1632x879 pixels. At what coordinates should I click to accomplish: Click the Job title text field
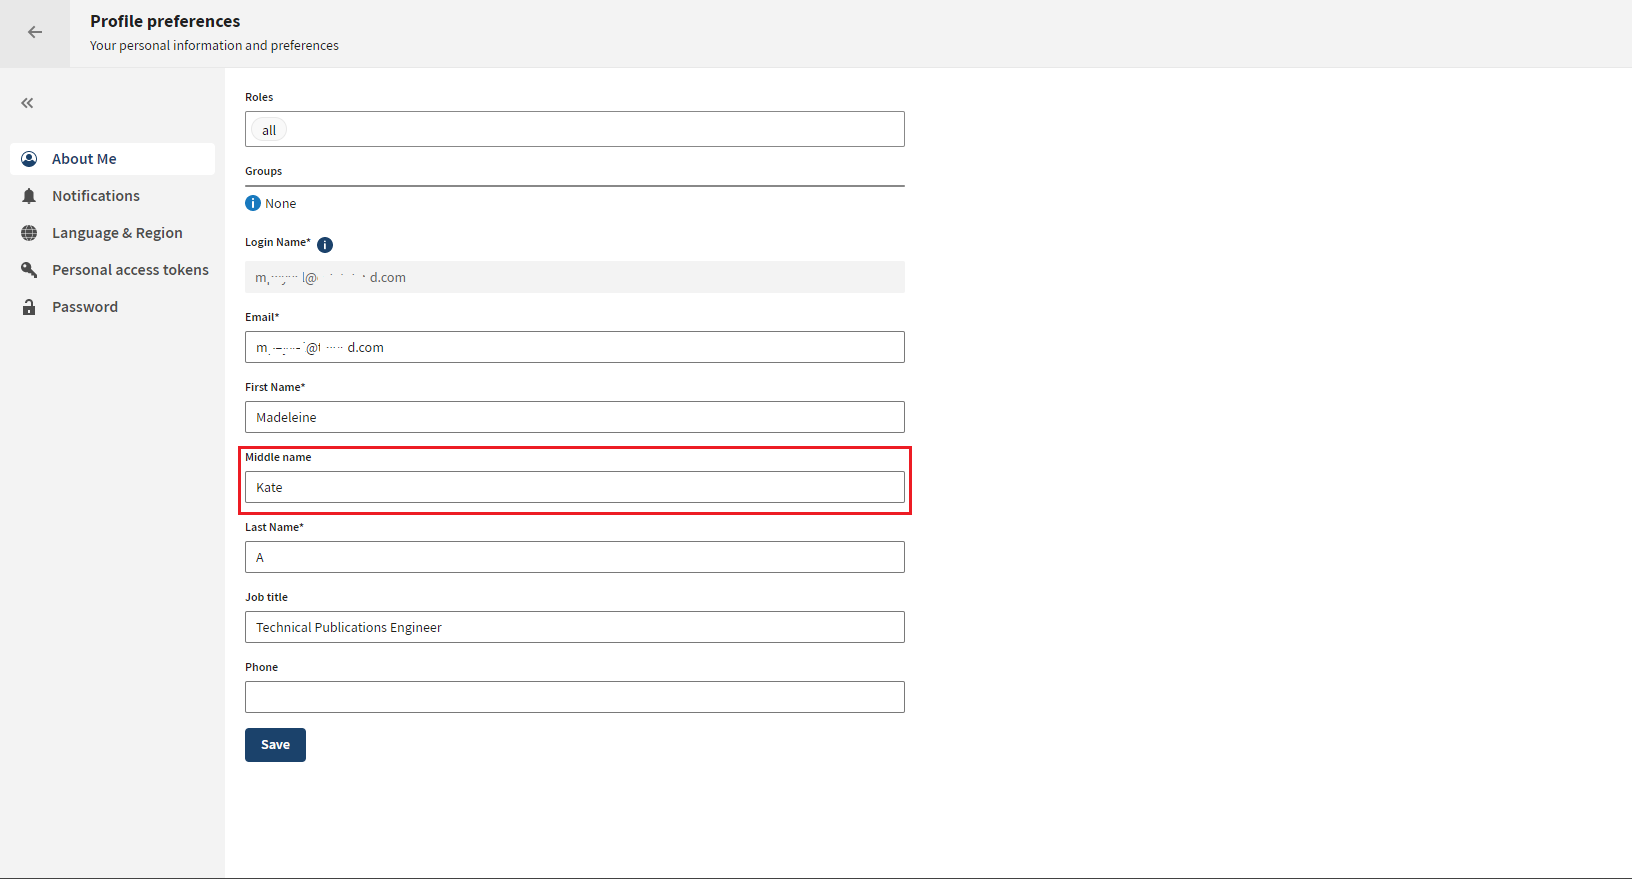click(575, 627)
